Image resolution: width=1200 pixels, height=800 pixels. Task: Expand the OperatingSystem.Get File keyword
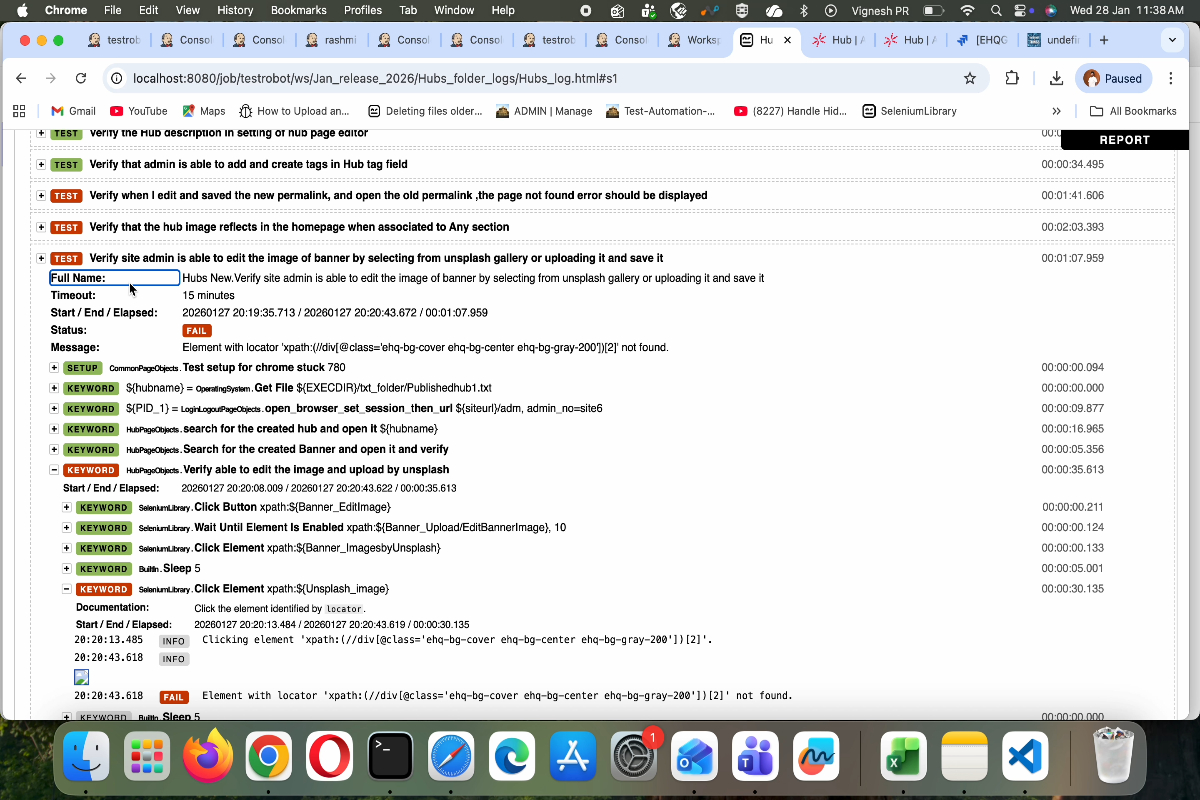[55, 388]
